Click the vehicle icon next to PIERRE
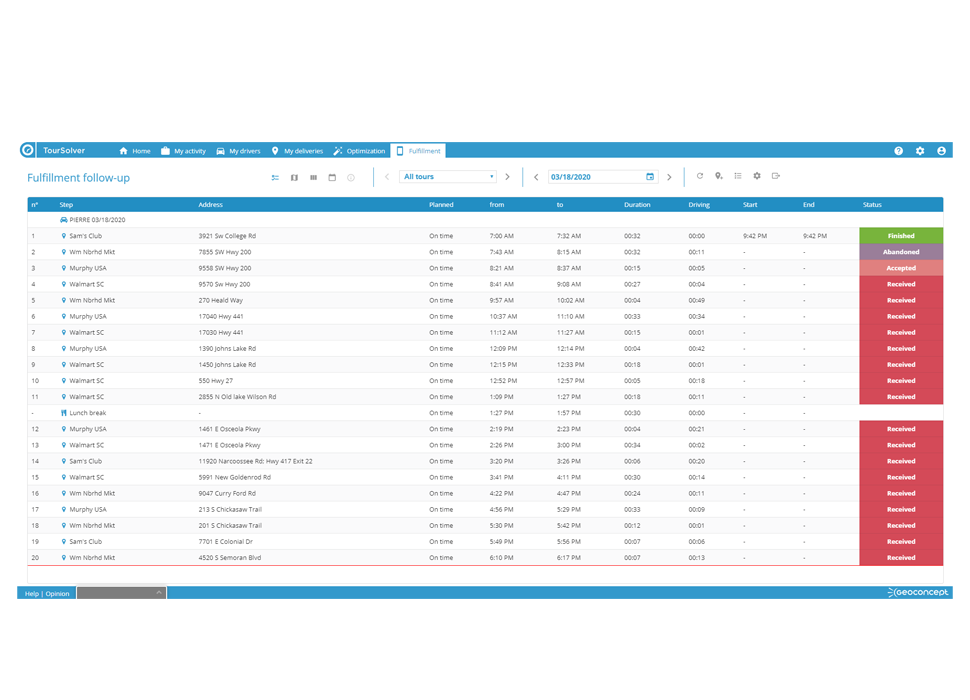 (x=63, y=220)
